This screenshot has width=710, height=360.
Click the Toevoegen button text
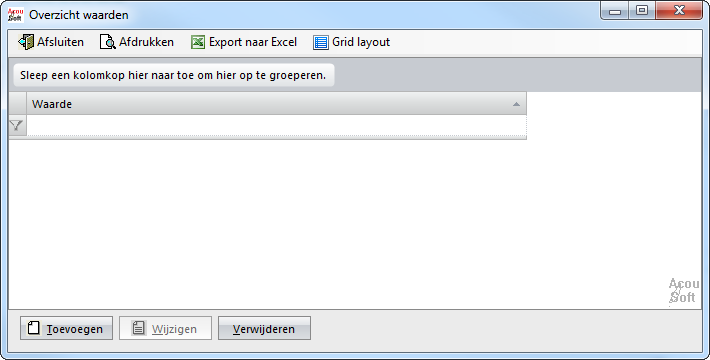(74, 329)
